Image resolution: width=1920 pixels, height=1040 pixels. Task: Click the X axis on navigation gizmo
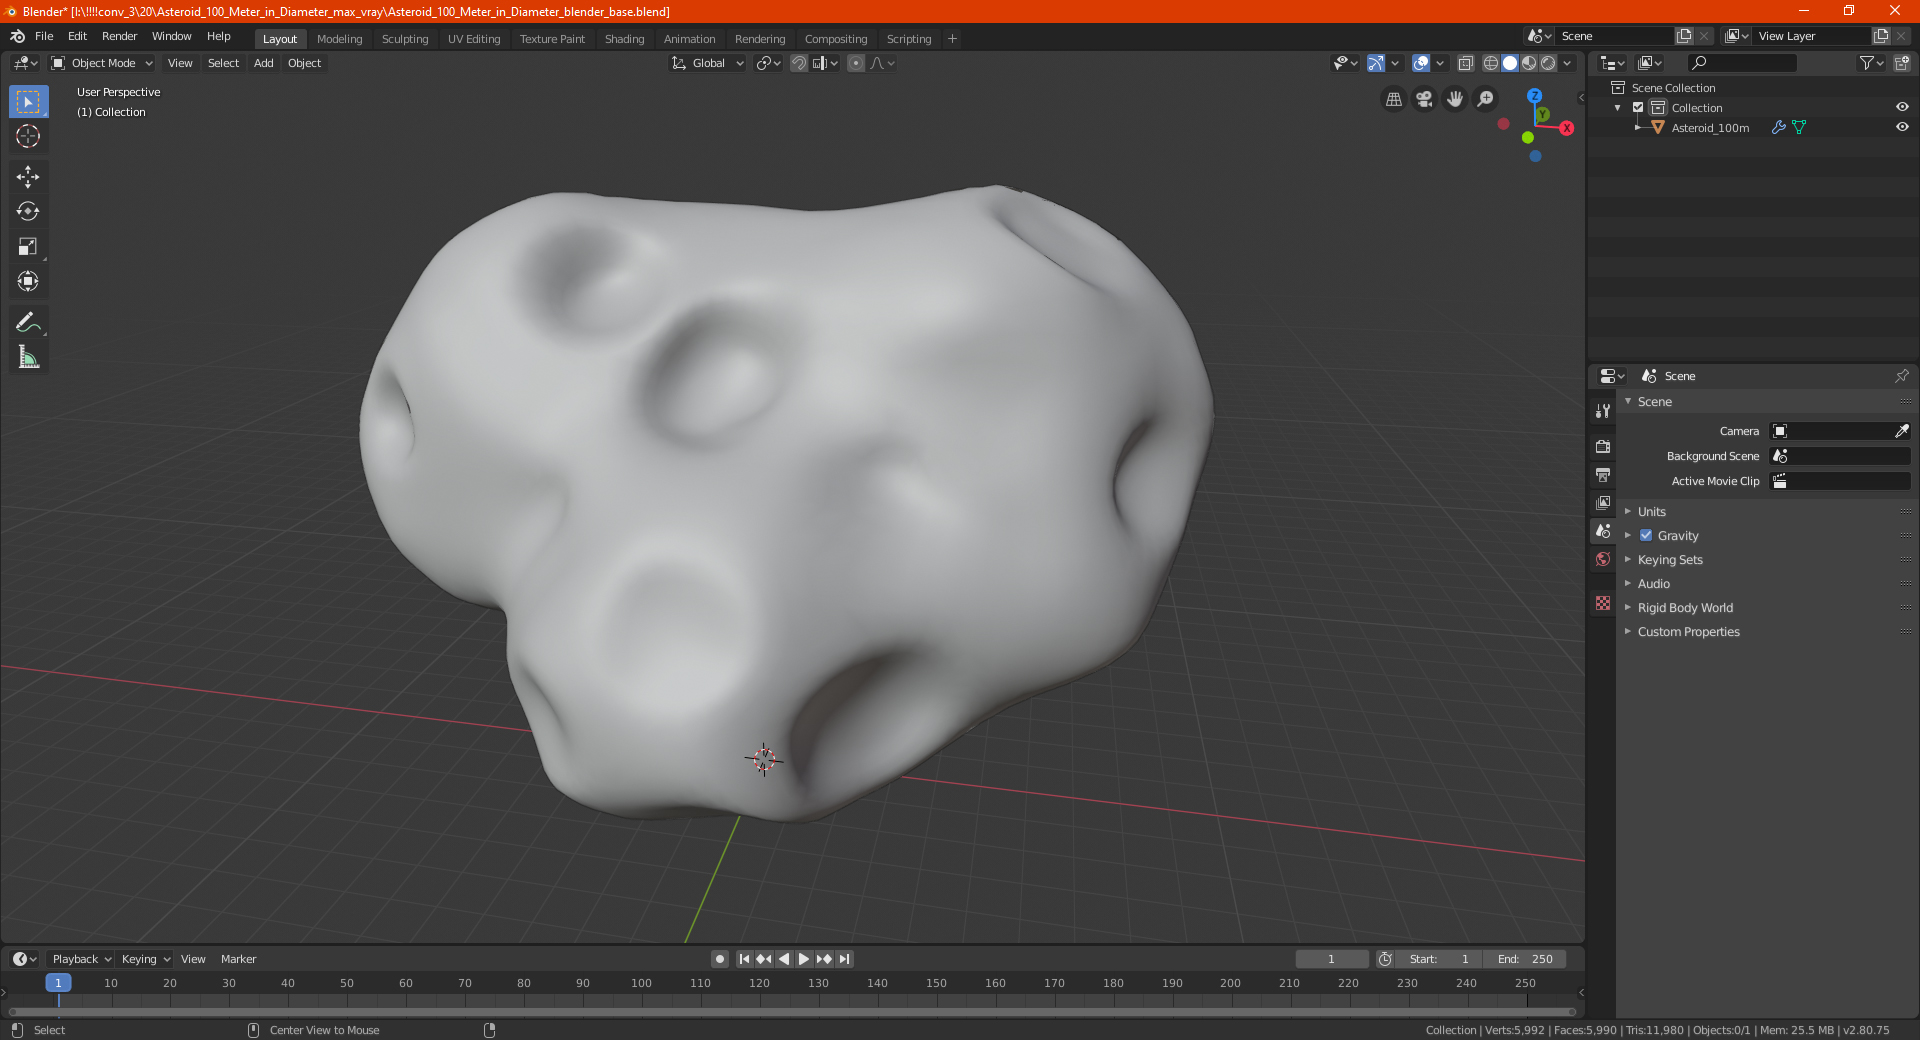tap(1566, 128)
